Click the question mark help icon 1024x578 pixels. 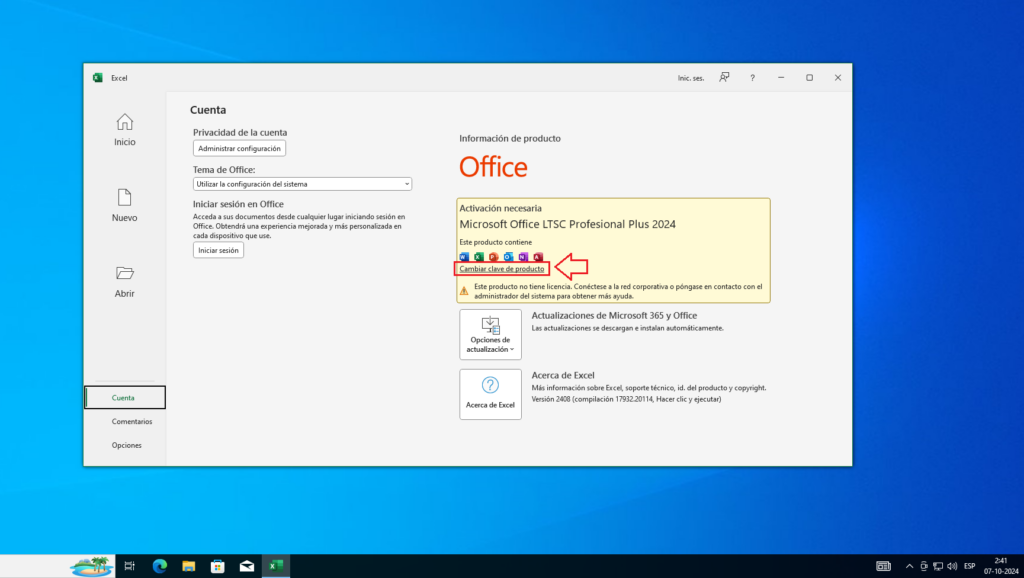point(752,77)
